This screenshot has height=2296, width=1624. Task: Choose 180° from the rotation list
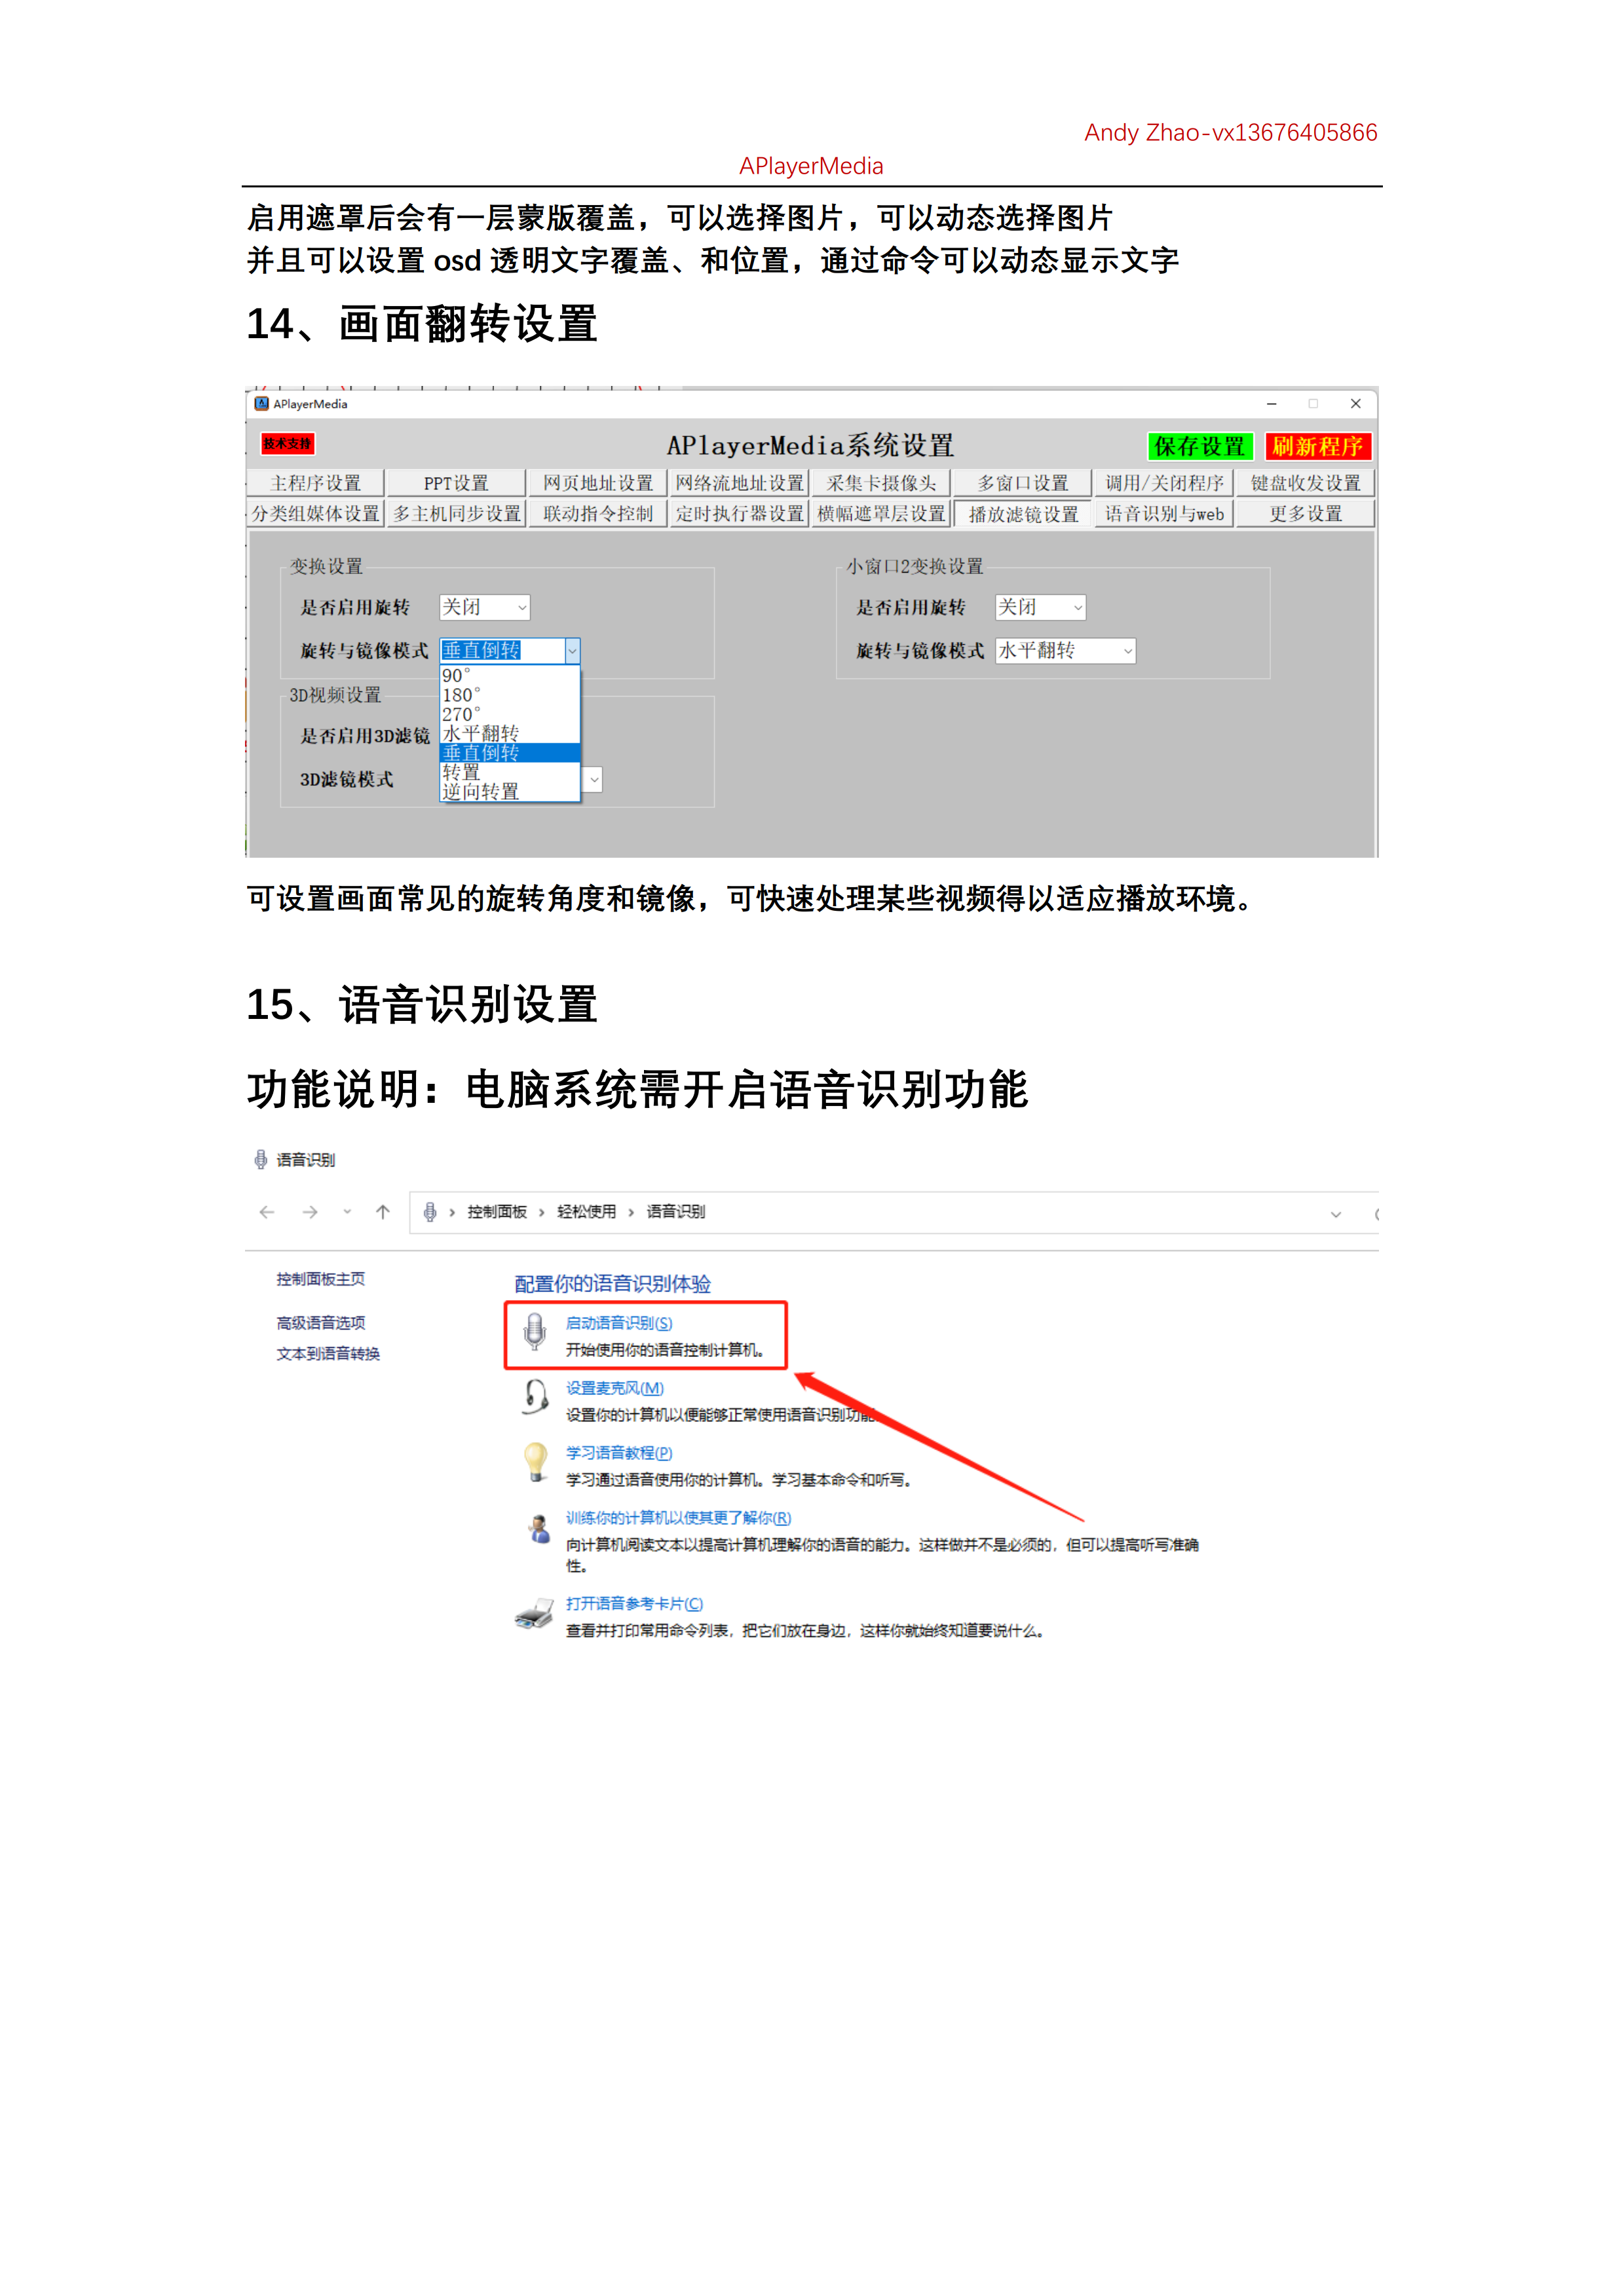tap(510, 695)
